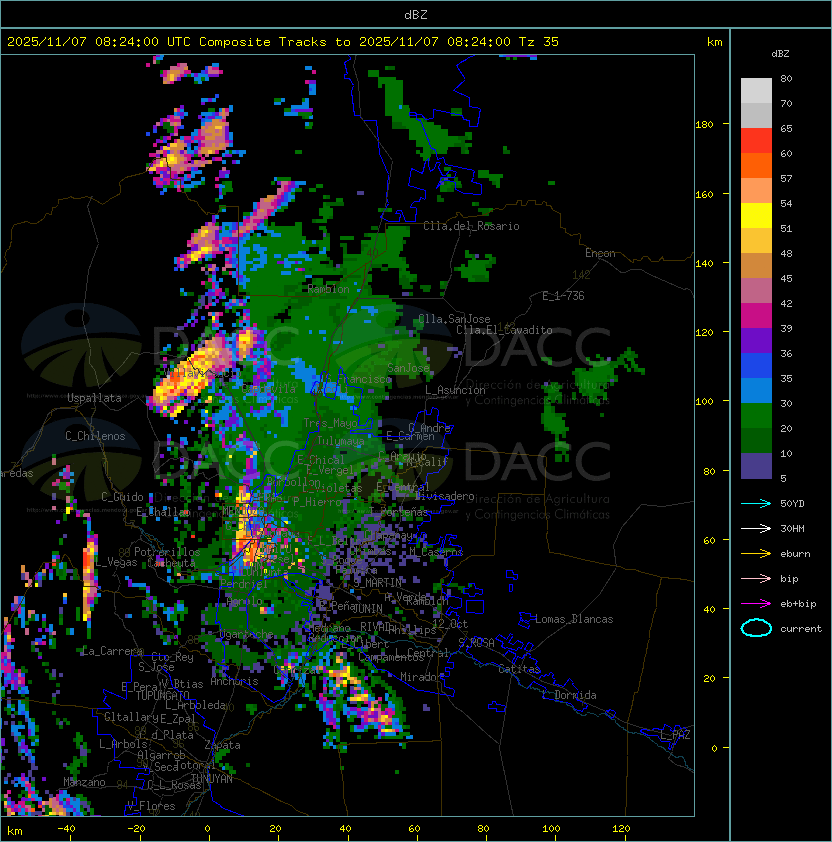Click the Uspallata place label
The image size is (832, 842).
[x=94, y=398]
